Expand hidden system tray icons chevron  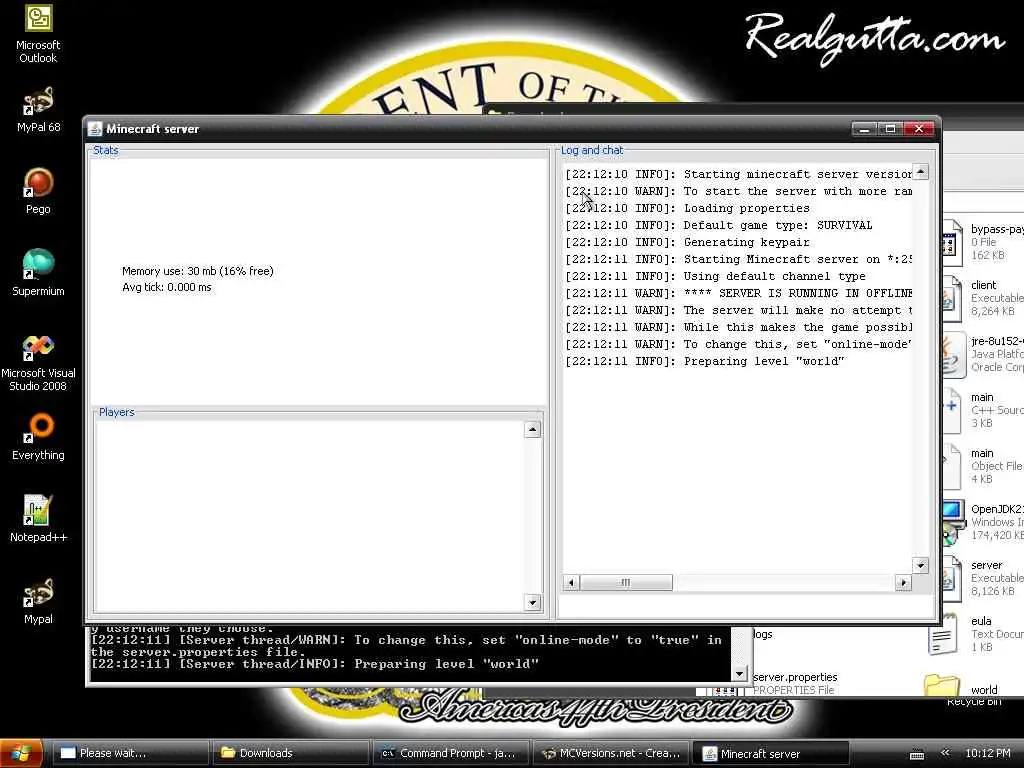click(x=945, y=753)
